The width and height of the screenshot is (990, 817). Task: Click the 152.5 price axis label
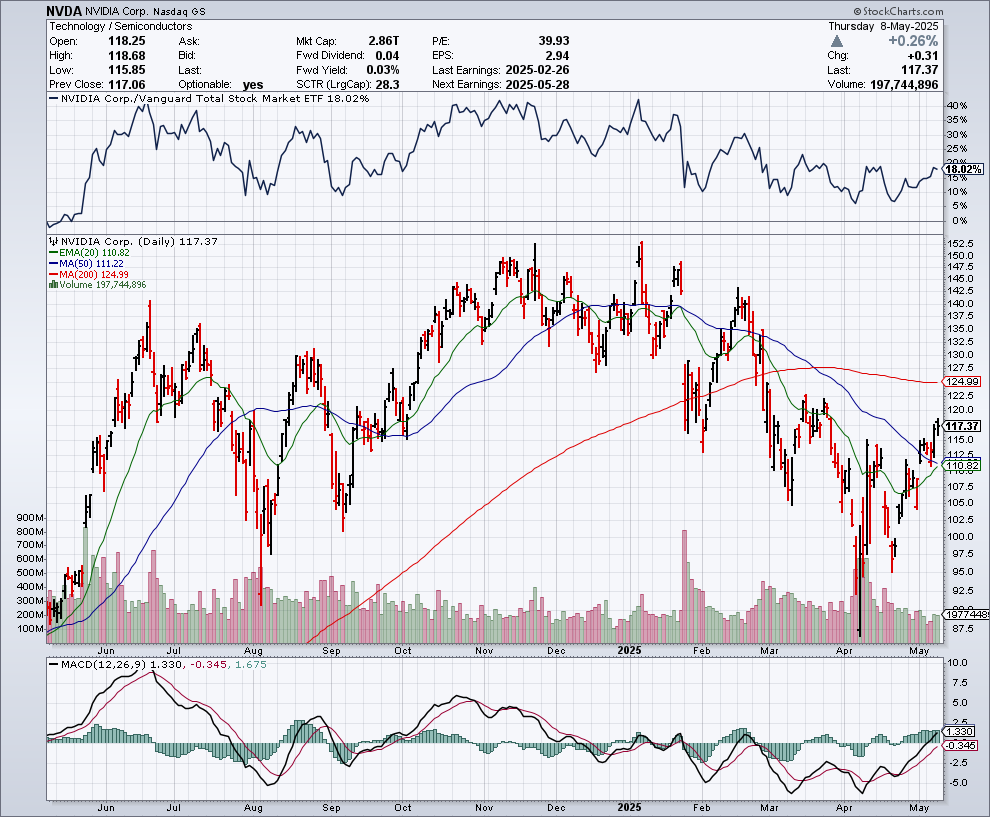coord(960,244)
